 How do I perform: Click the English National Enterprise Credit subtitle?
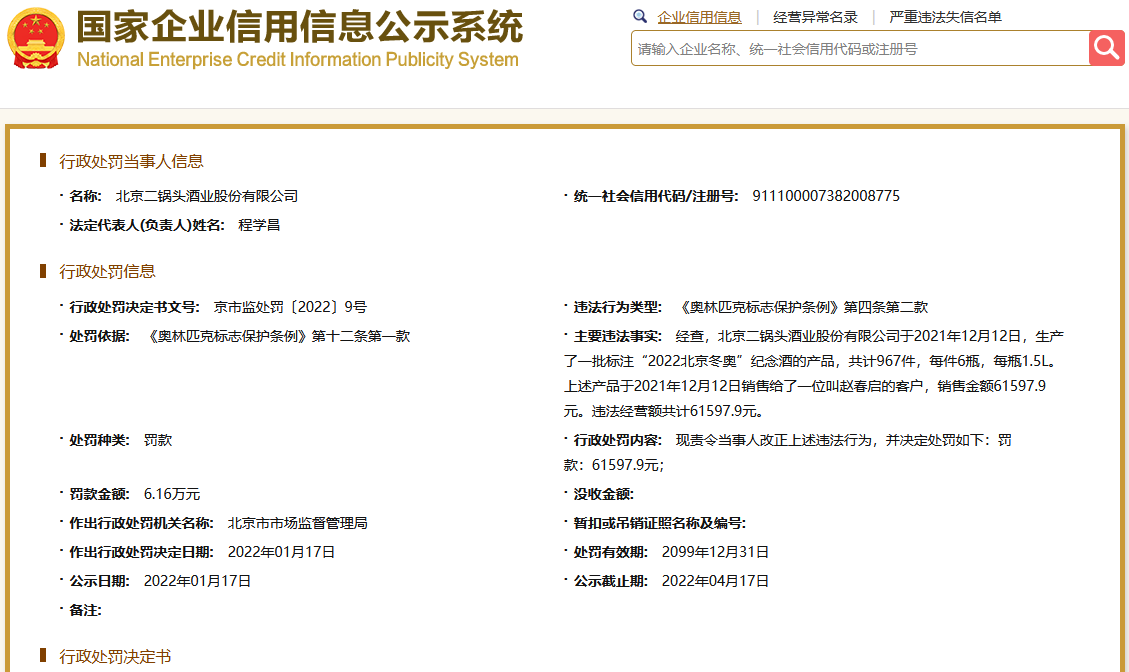298,60
